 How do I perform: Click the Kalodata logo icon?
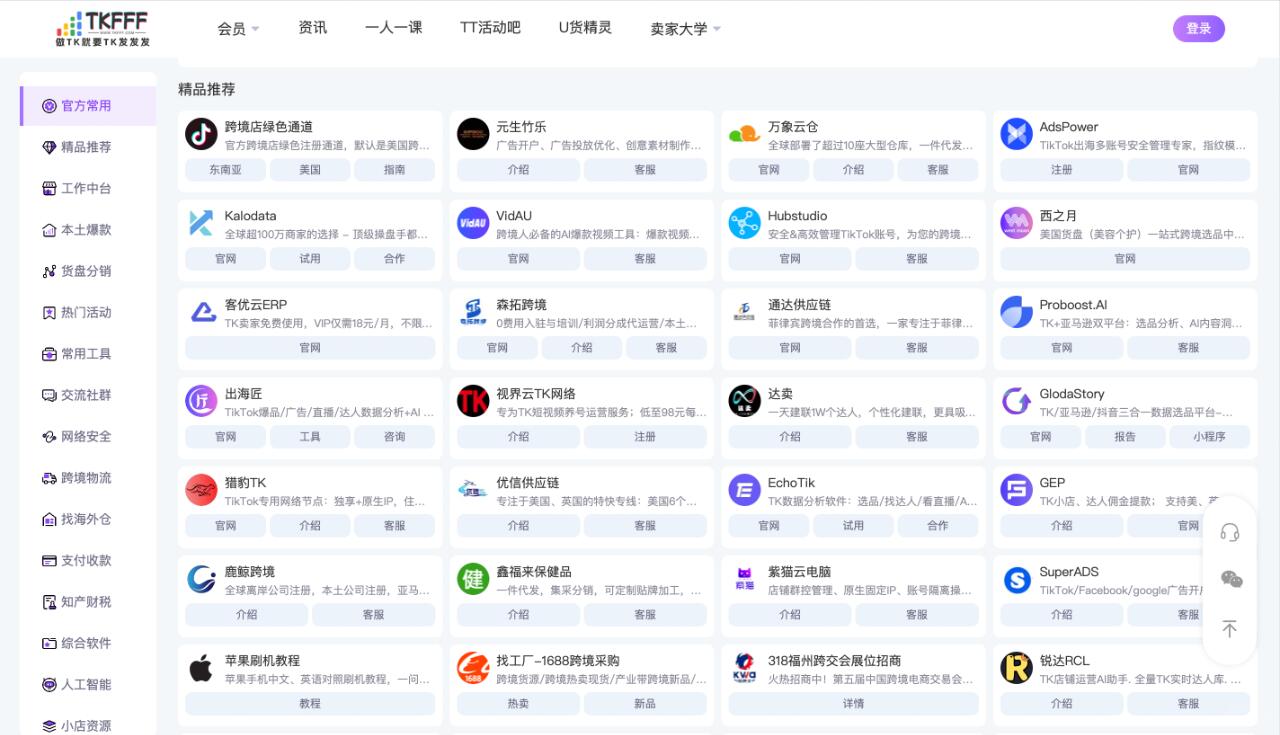point(201,223)
